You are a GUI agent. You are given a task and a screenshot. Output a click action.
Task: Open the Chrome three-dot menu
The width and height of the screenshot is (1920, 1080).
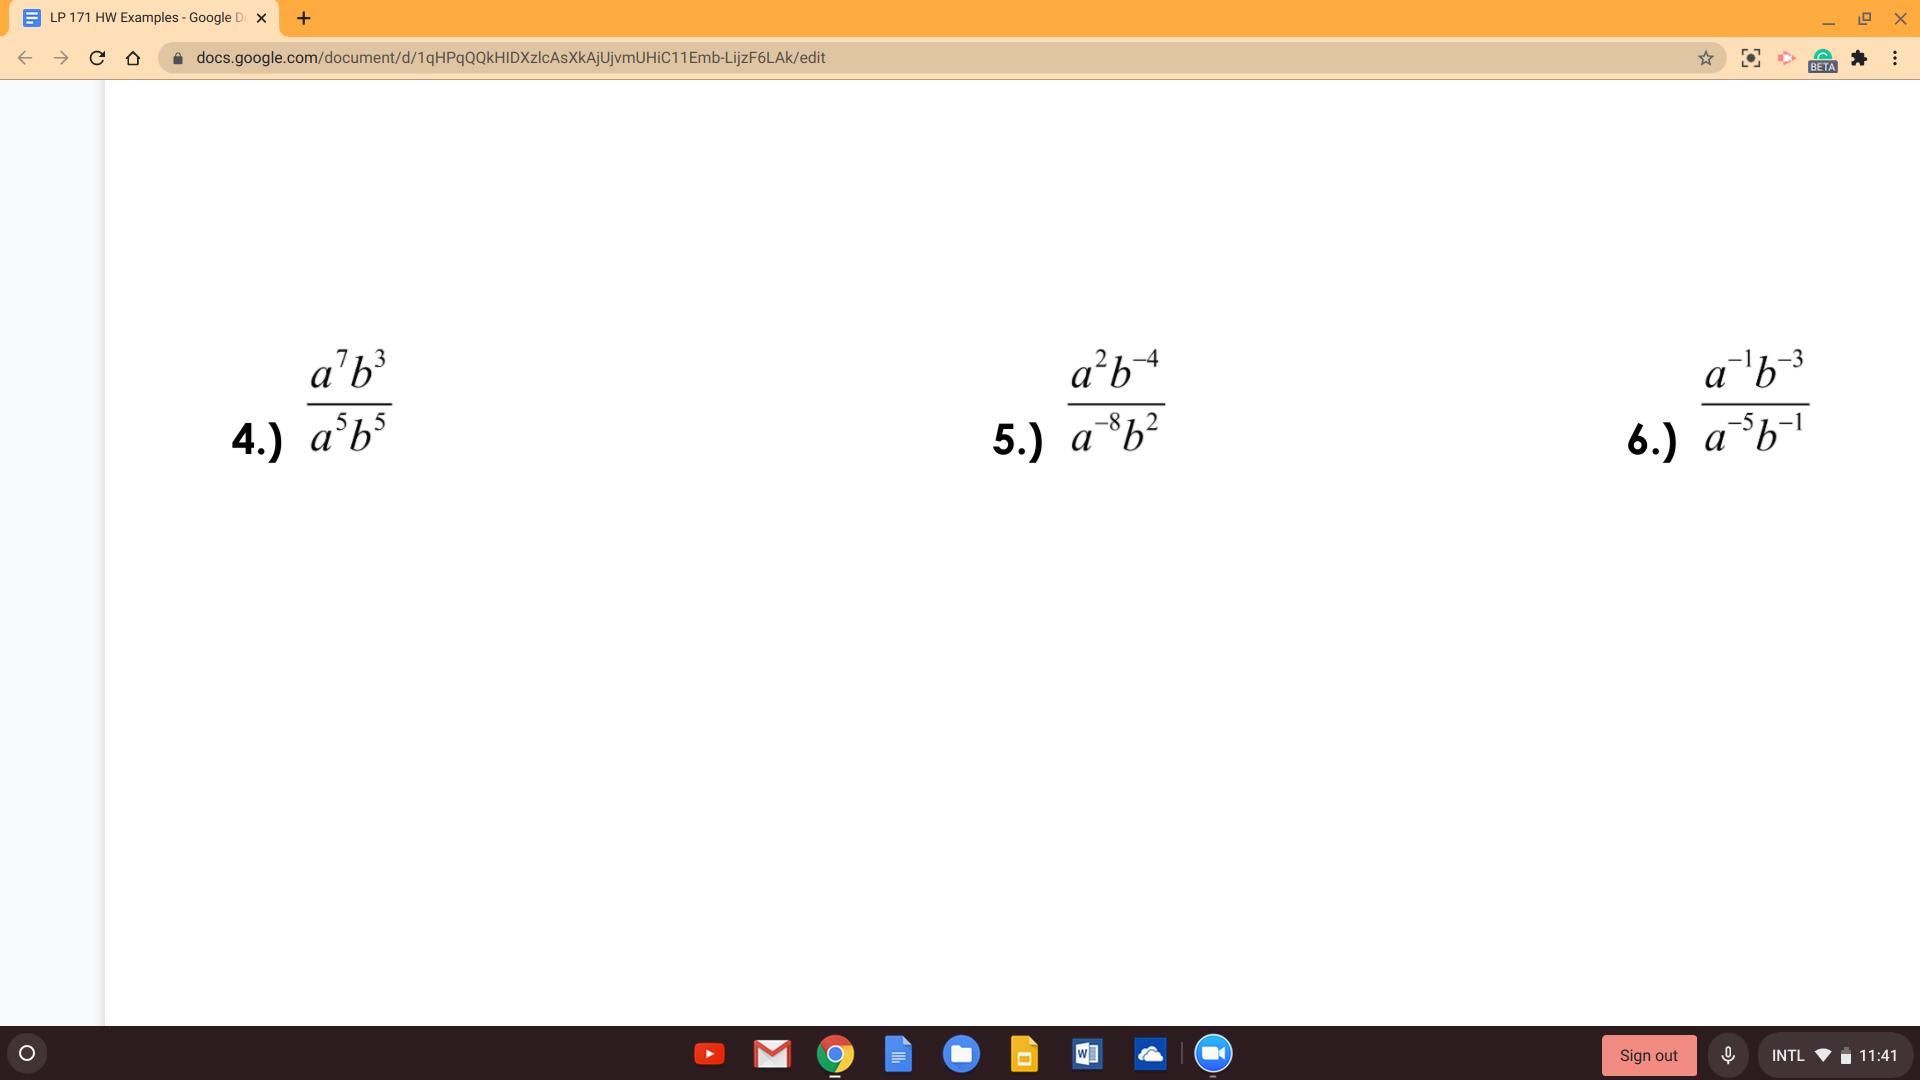tap(1895, 58)
